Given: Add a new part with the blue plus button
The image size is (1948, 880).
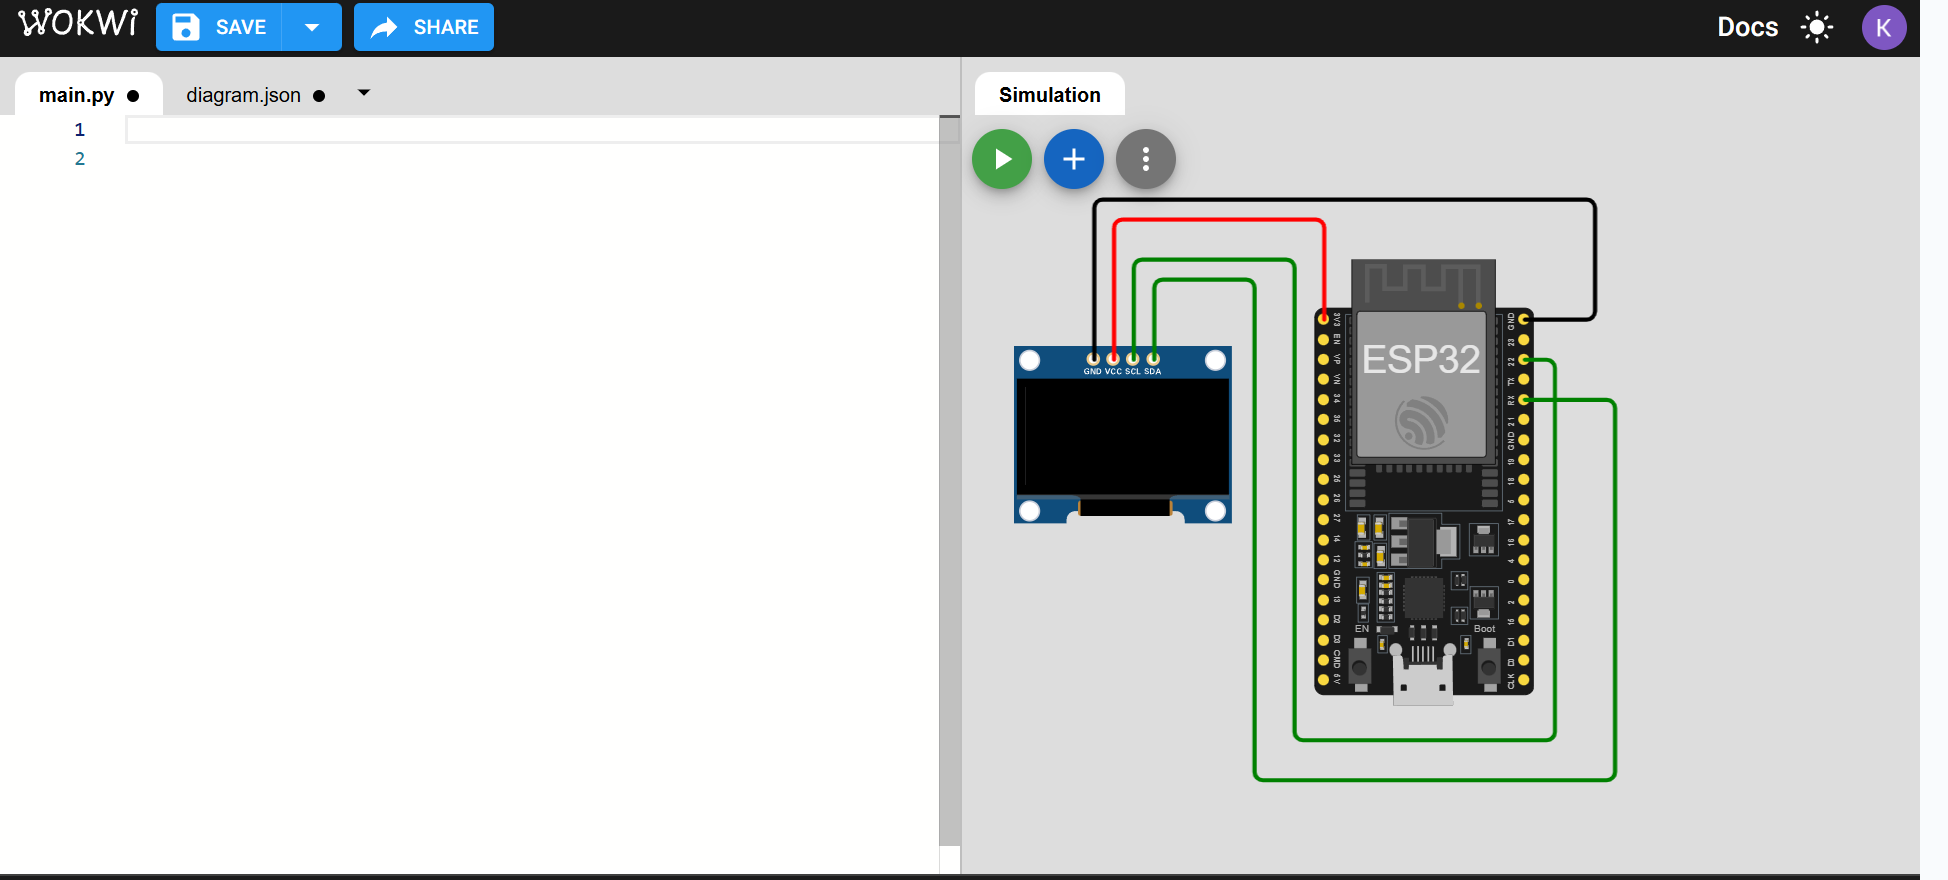Looking at the screenshot, I should tap(1074, 159).
